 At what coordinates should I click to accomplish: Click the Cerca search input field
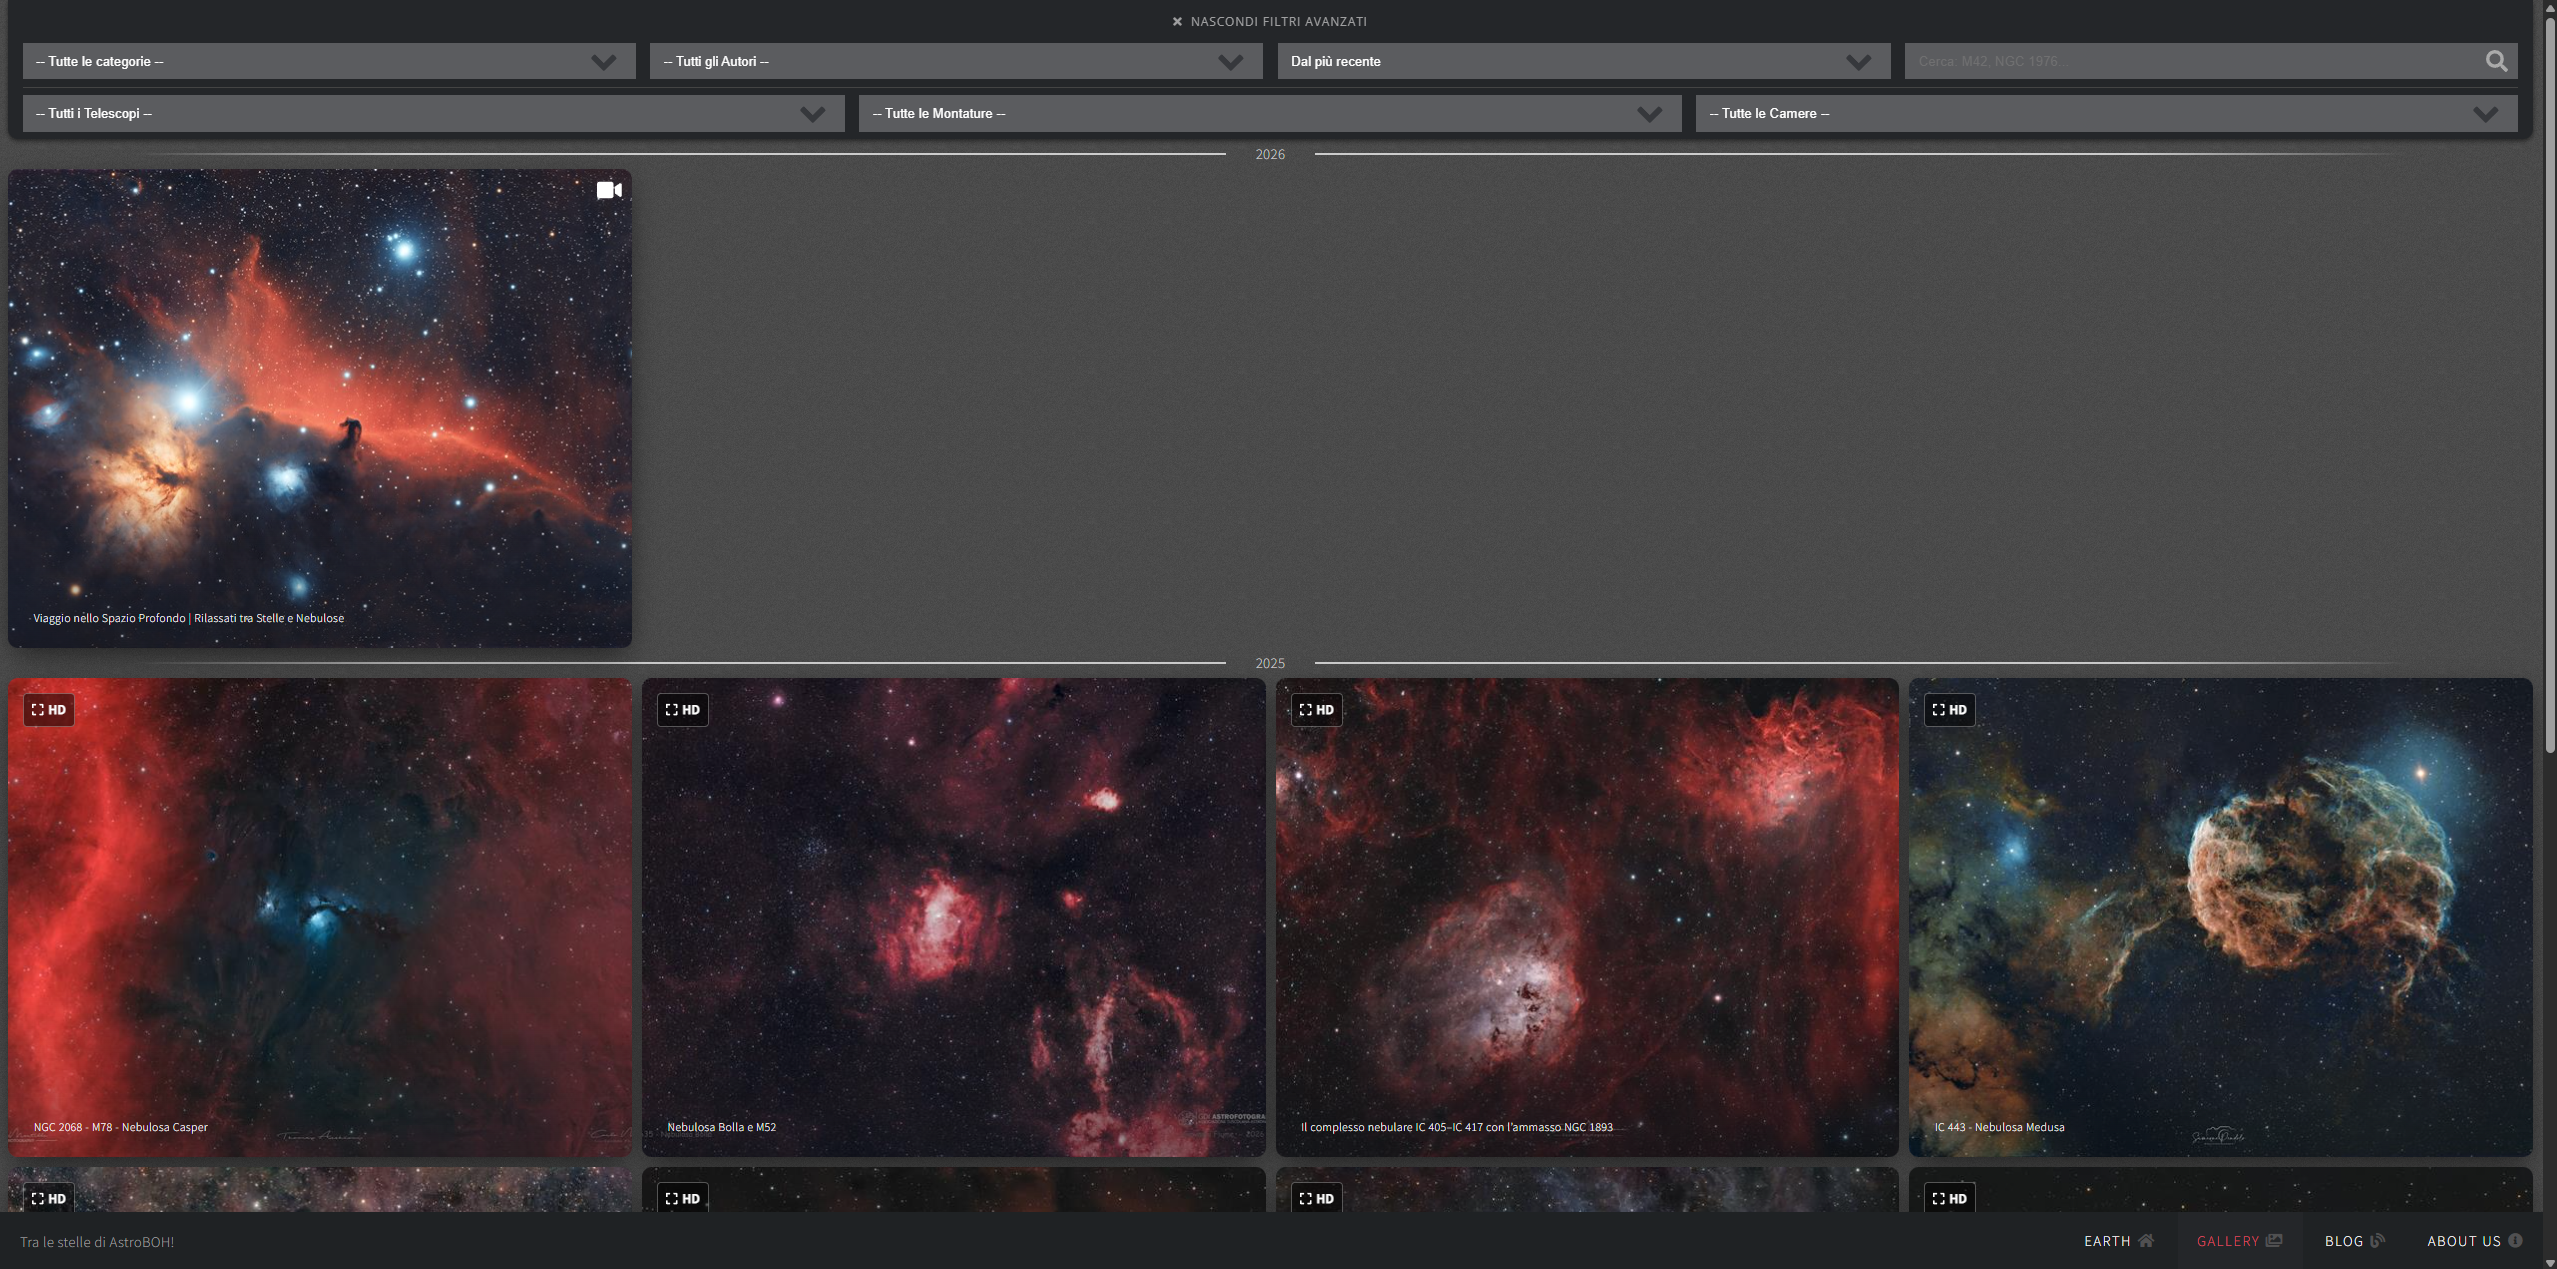point(2190,61)
